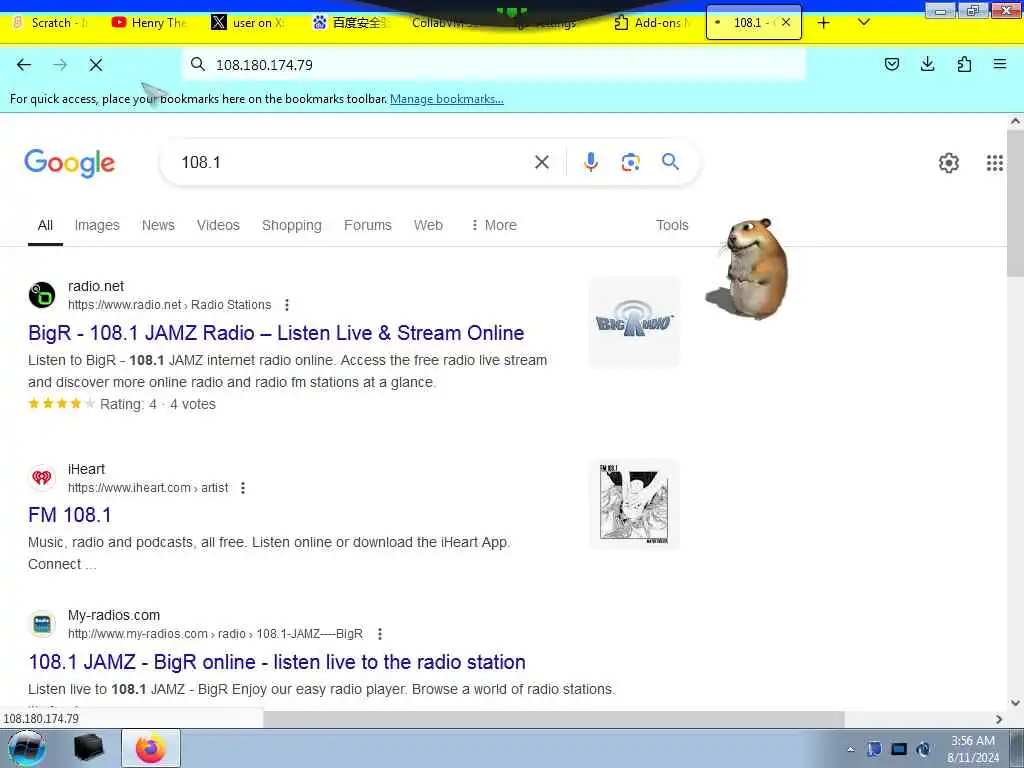Screen dimensions: 1024x768
Task: Open the Firefox downloads panel
Action: [x=927, y=64]
